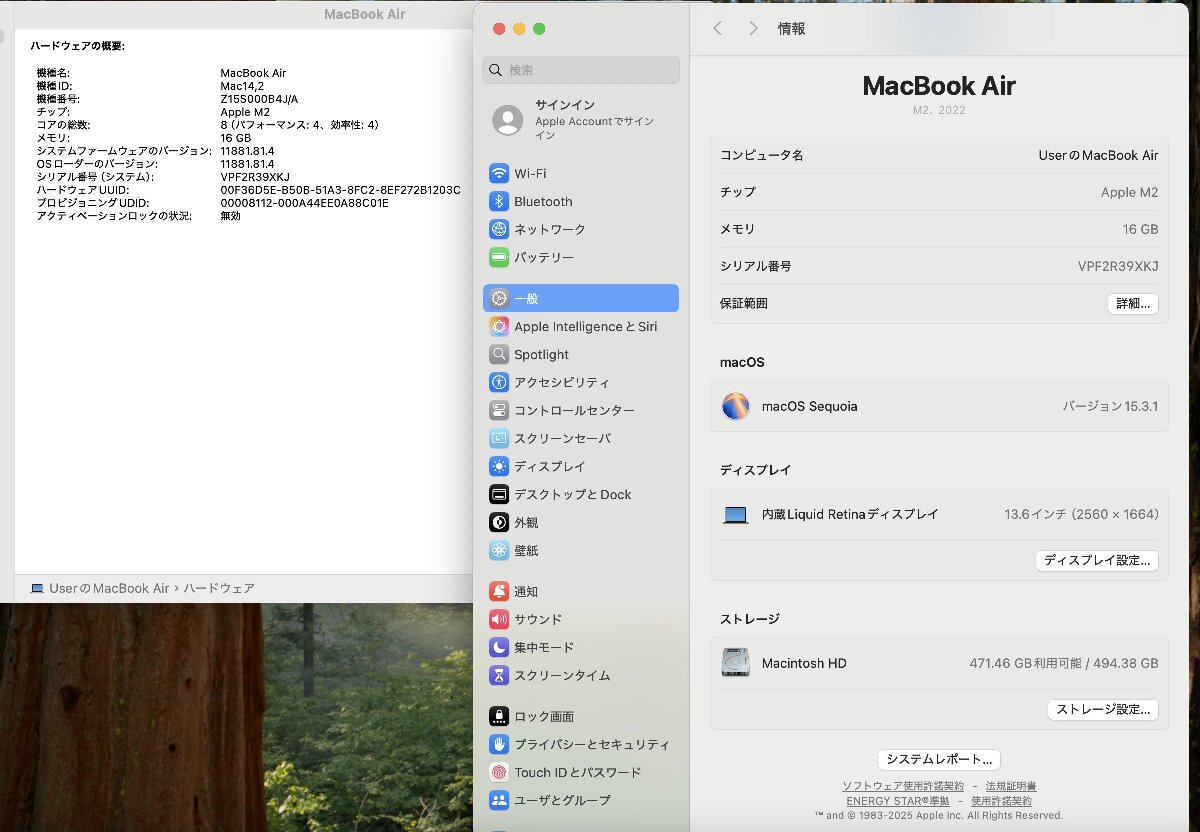Click the macOS Sequoia logo icon
The height and width of the screenshot is (832, 1200).
pyautogui.click(x=736, y=406)
